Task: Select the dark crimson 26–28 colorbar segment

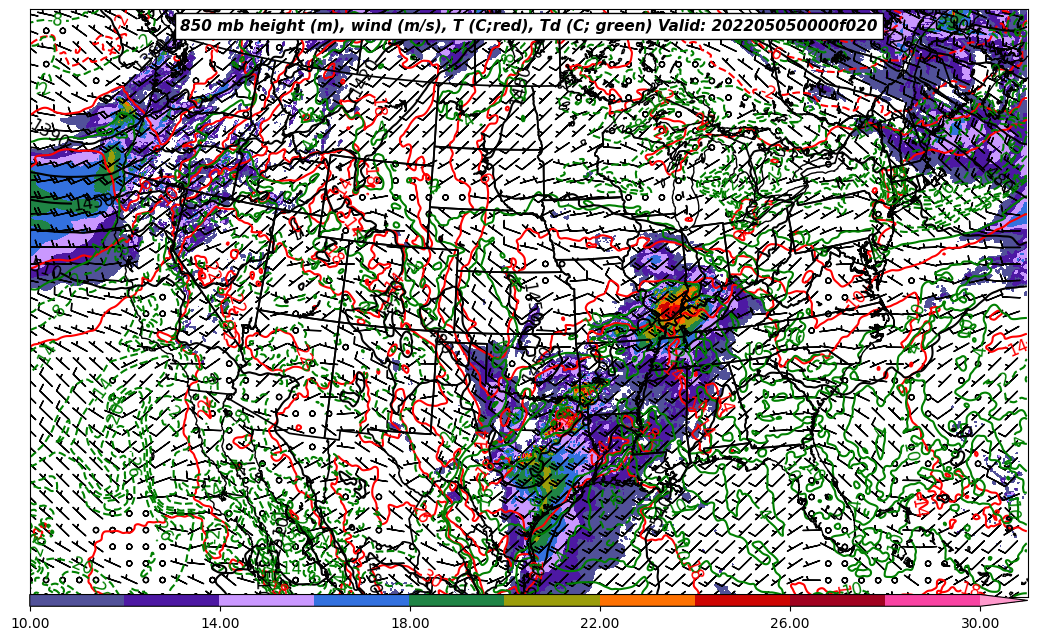Action: (x=837, y=600)
